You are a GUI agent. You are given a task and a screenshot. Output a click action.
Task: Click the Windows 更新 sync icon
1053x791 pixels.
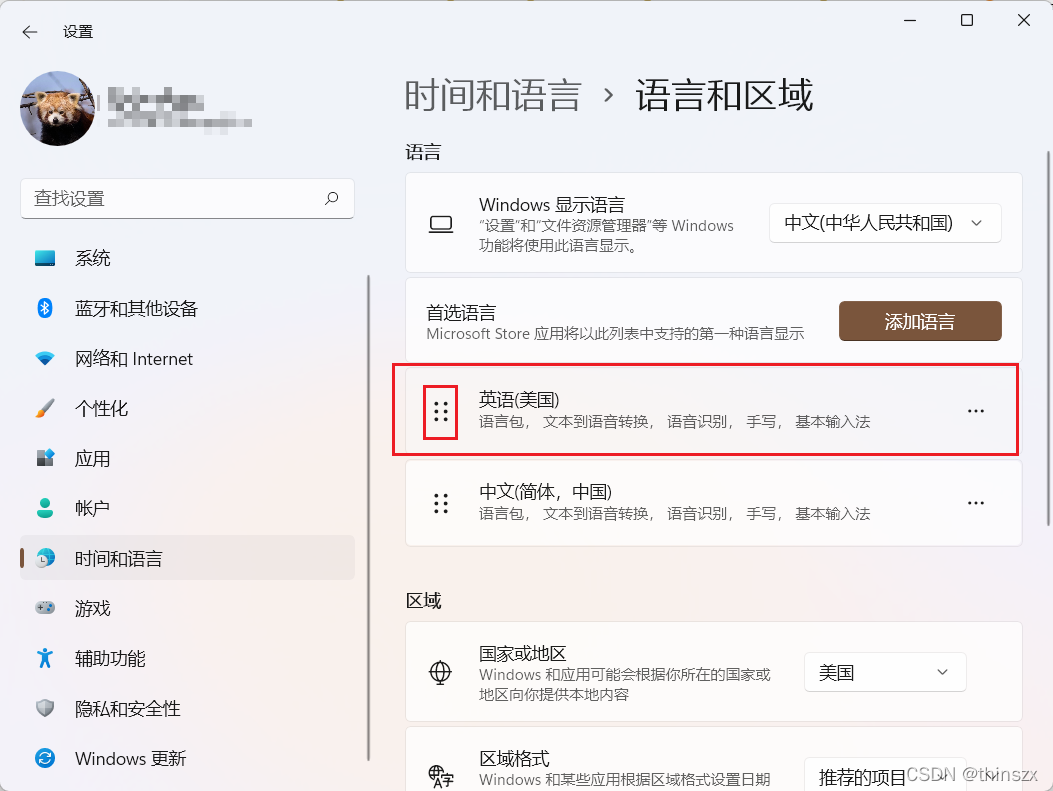point(45,758)
